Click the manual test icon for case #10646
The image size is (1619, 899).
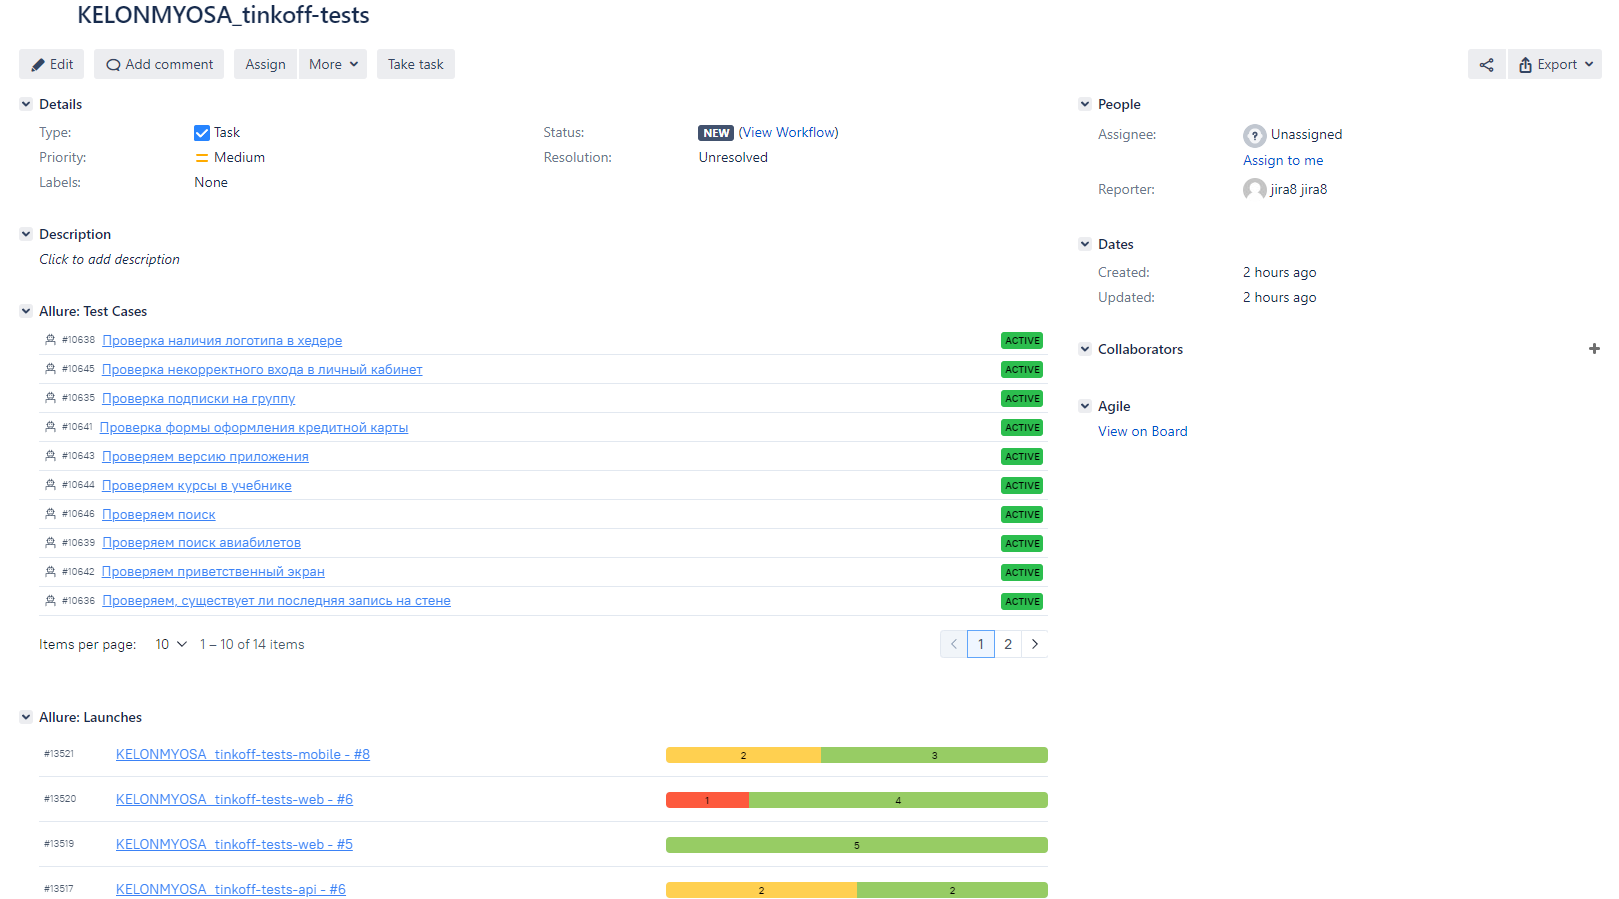[x=50, y=514]
